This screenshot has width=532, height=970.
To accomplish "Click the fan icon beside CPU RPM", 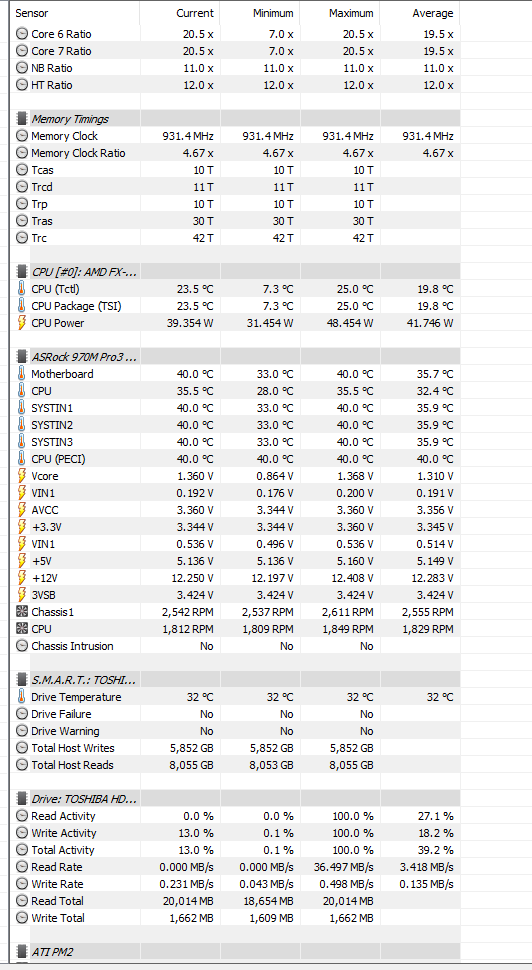I will click(22, 629).
